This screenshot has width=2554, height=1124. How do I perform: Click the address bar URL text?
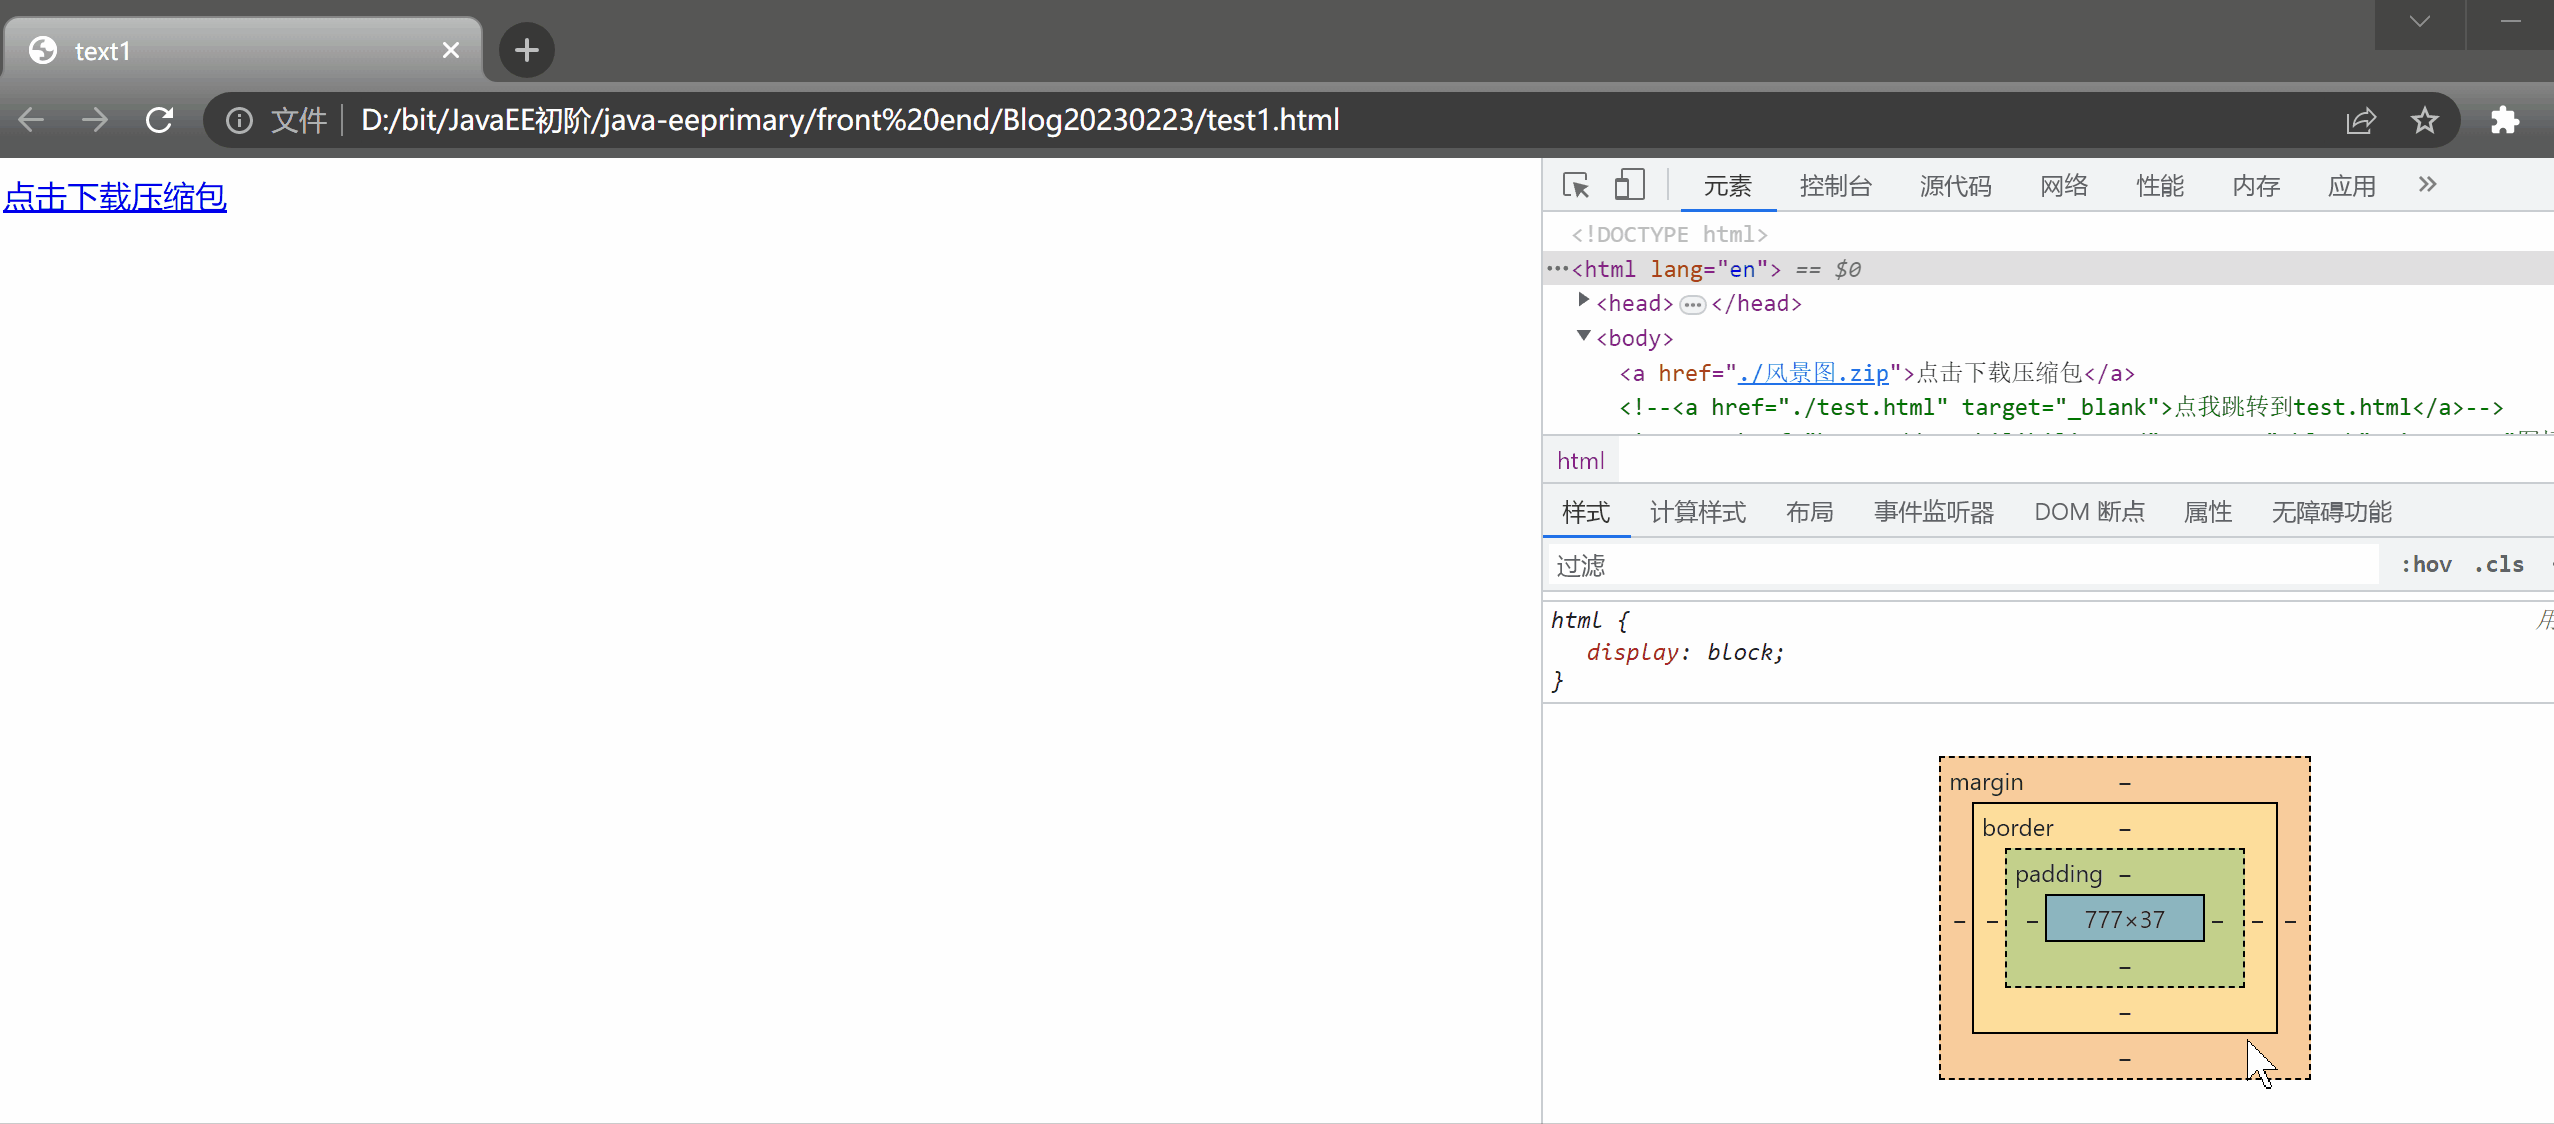click(850, 120)
